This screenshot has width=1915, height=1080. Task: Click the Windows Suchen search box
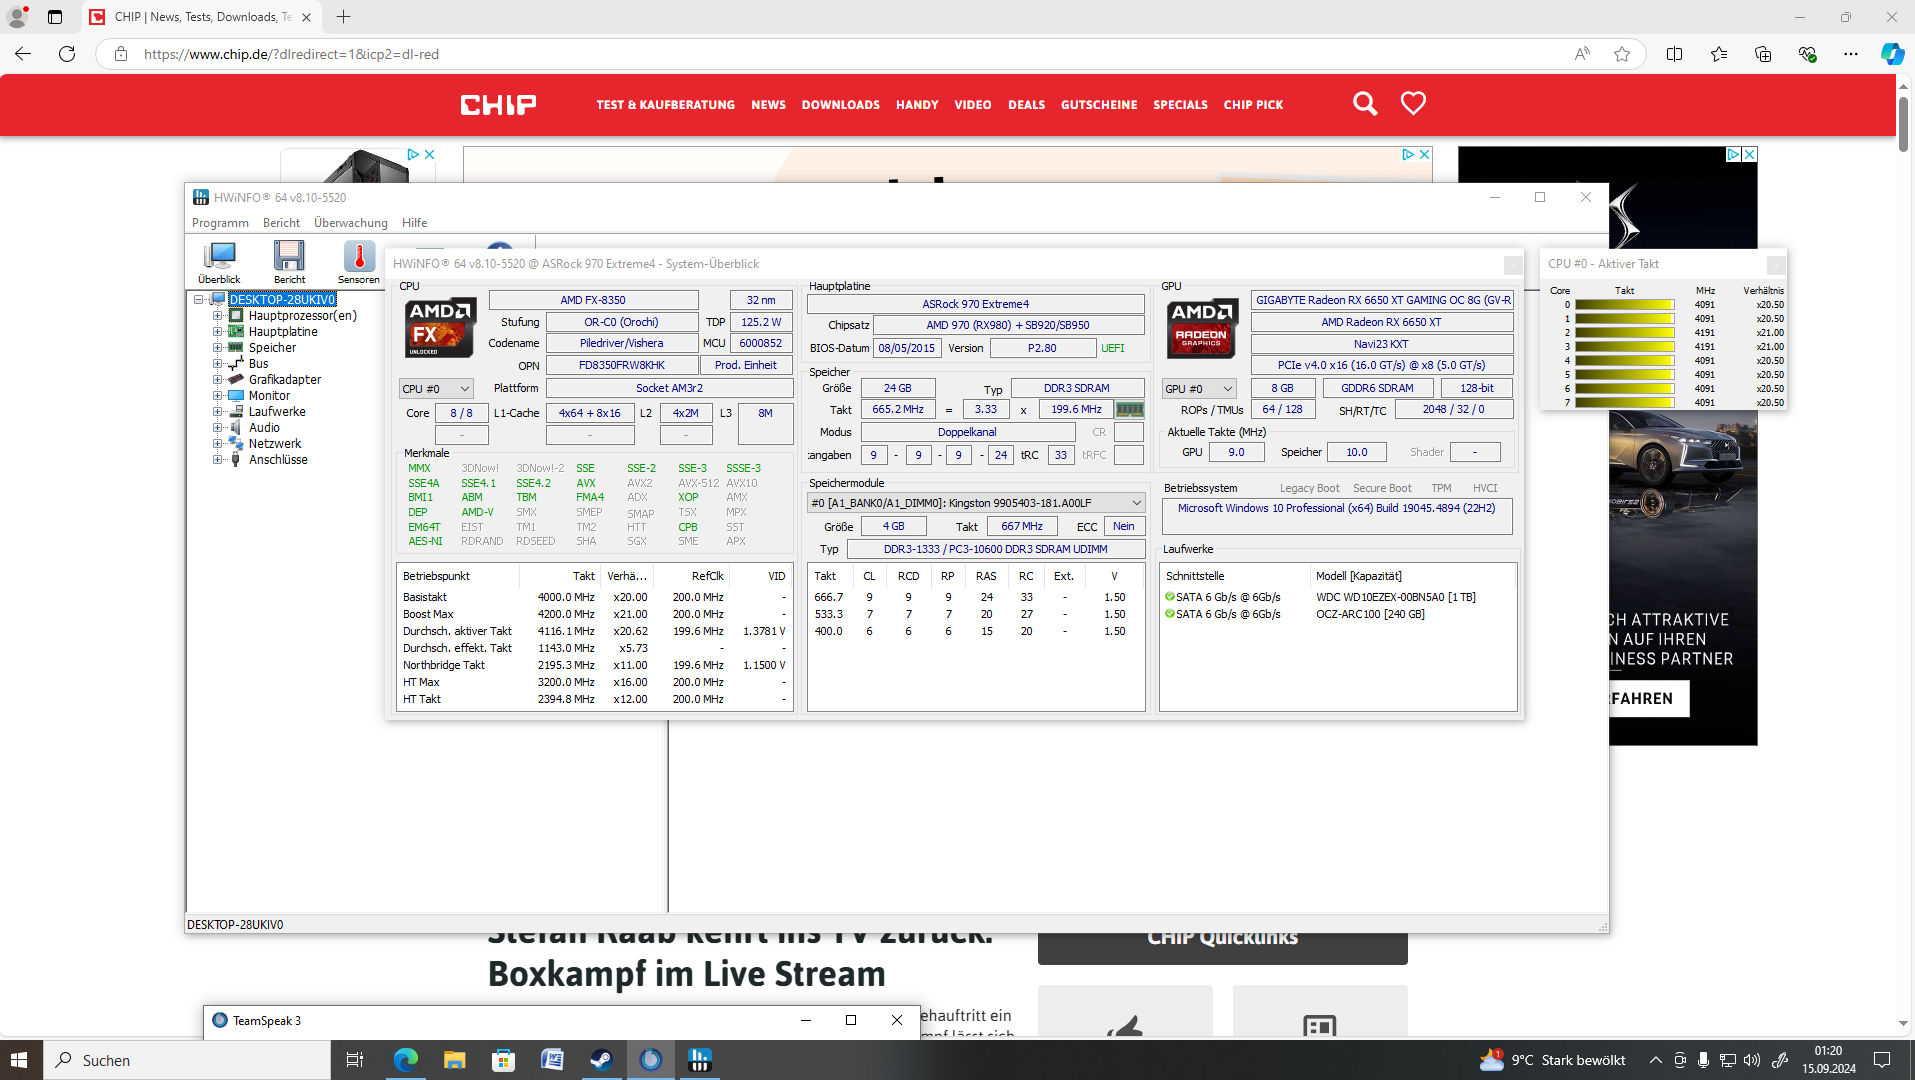pos(187,1060)
